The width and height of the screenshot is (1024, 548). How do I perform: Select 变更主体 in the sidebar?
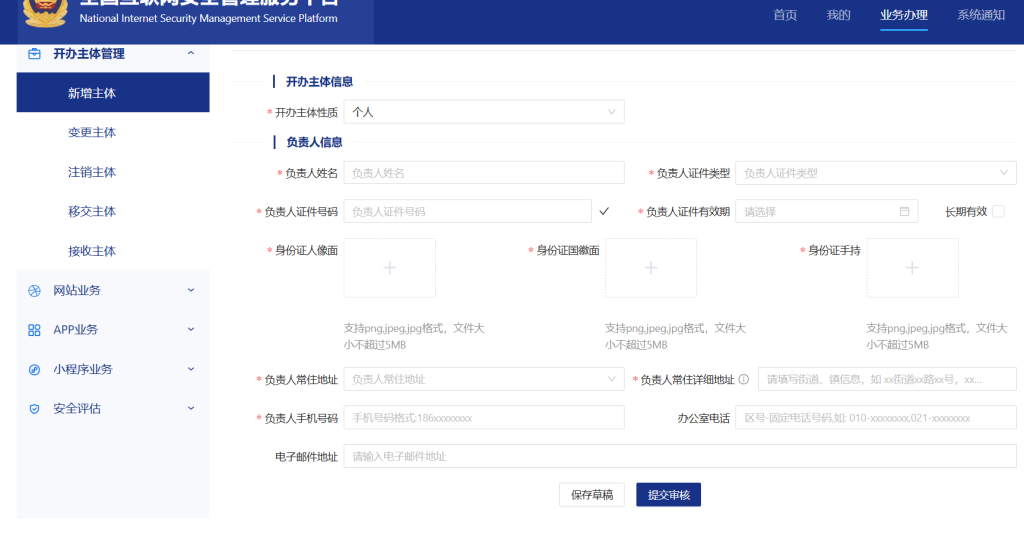(x=92, y=133)
